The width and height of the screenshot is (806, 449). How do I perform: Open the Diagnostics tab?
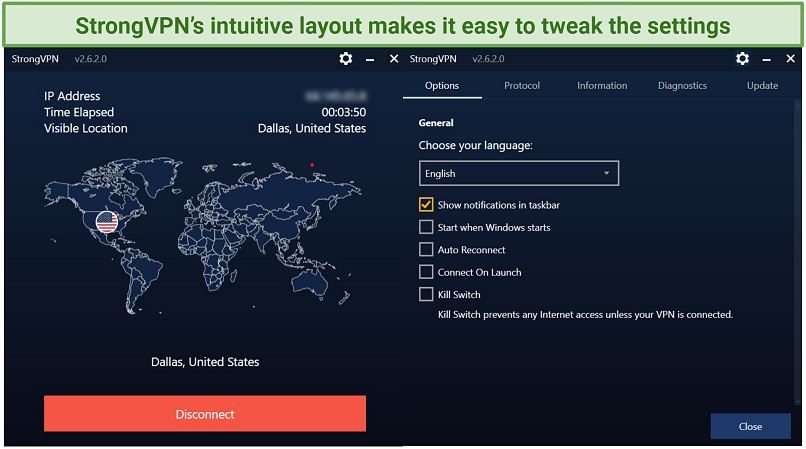point(682,86)
